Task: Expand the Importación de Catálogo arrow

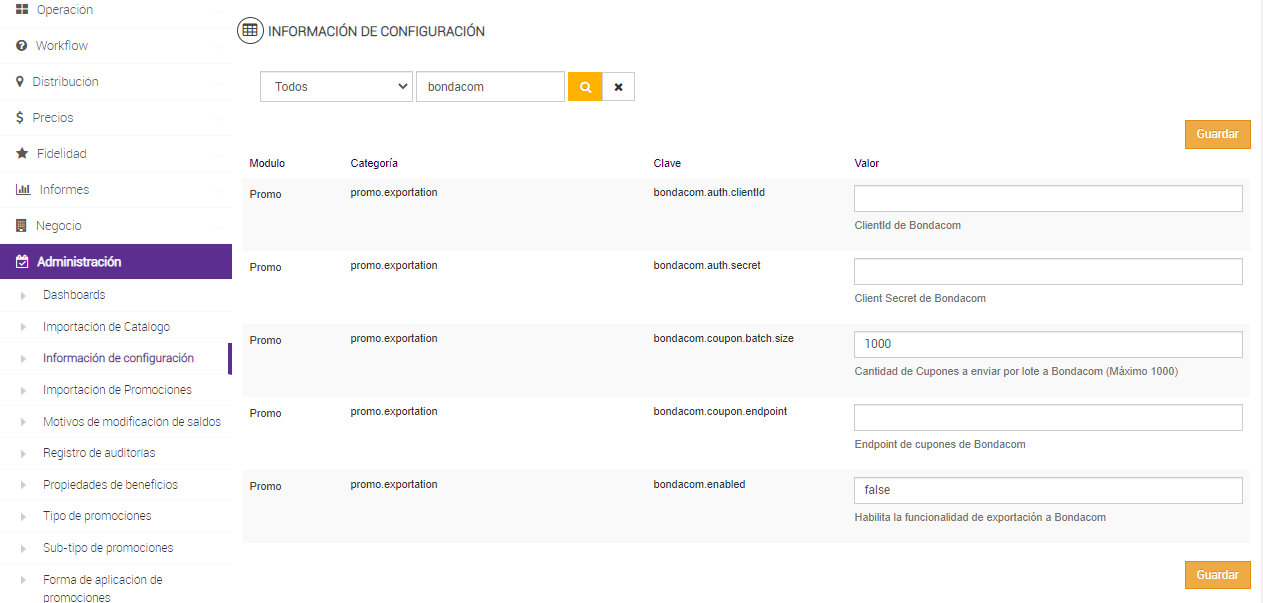Action: point(24,328)
